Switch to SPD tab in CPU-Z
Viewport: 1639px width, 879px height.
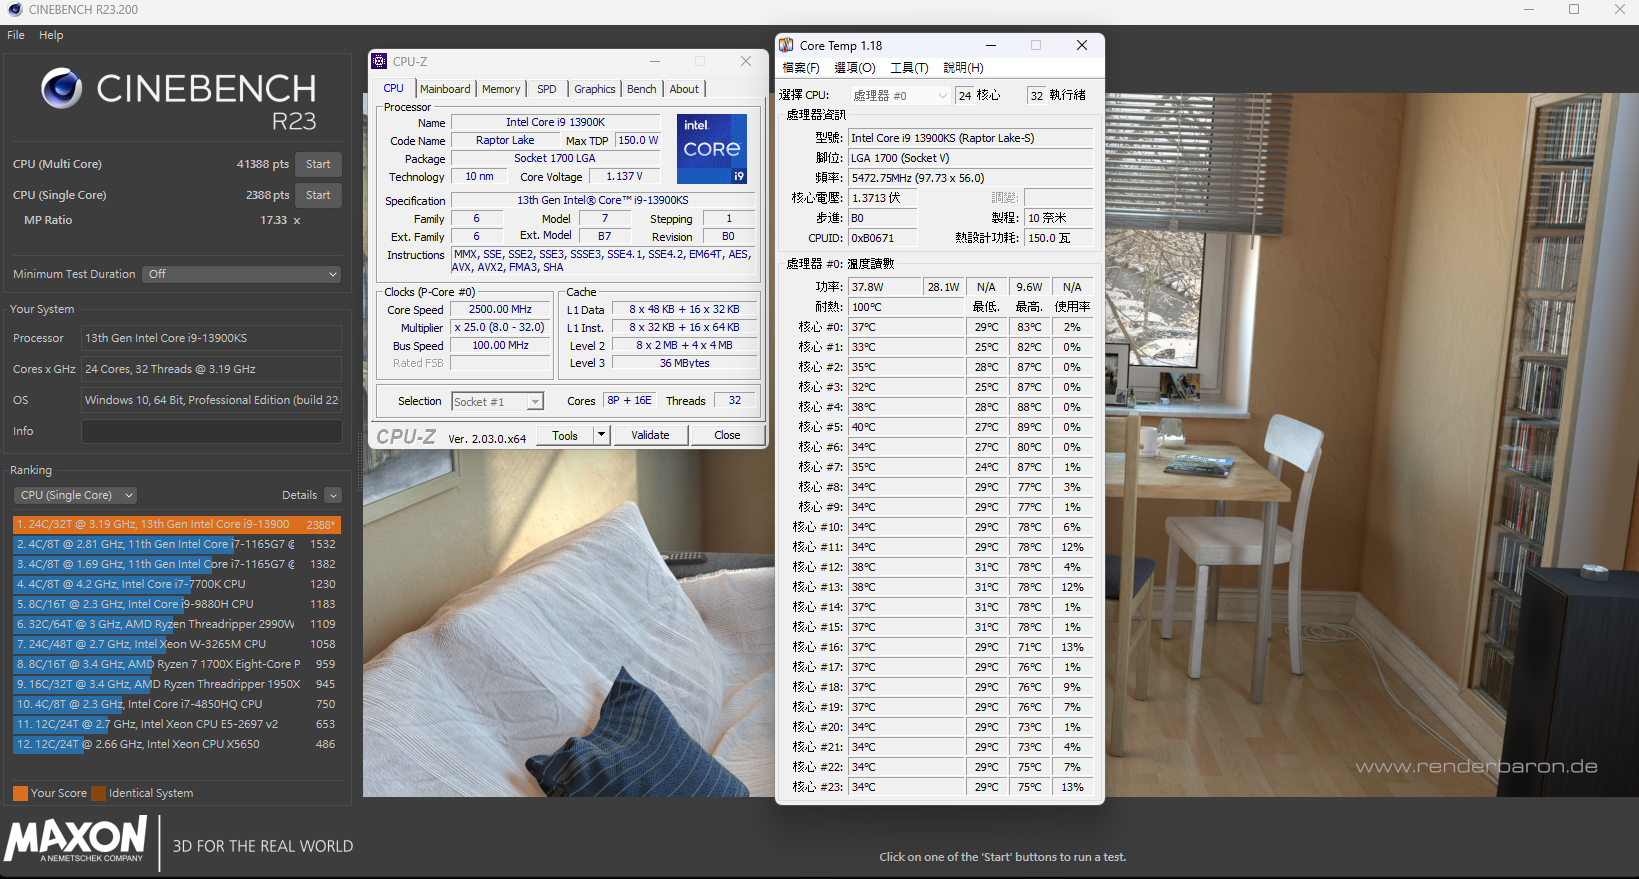coord(547,89)
